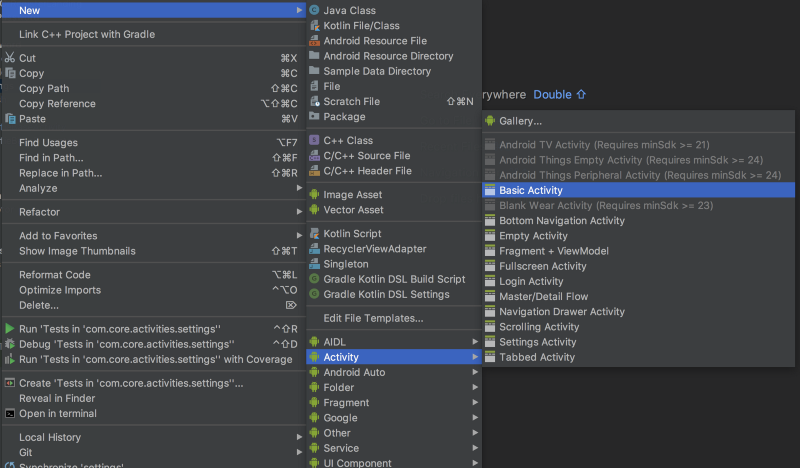
Task: Select Settings Activity entry
Action: pos(638,342)
